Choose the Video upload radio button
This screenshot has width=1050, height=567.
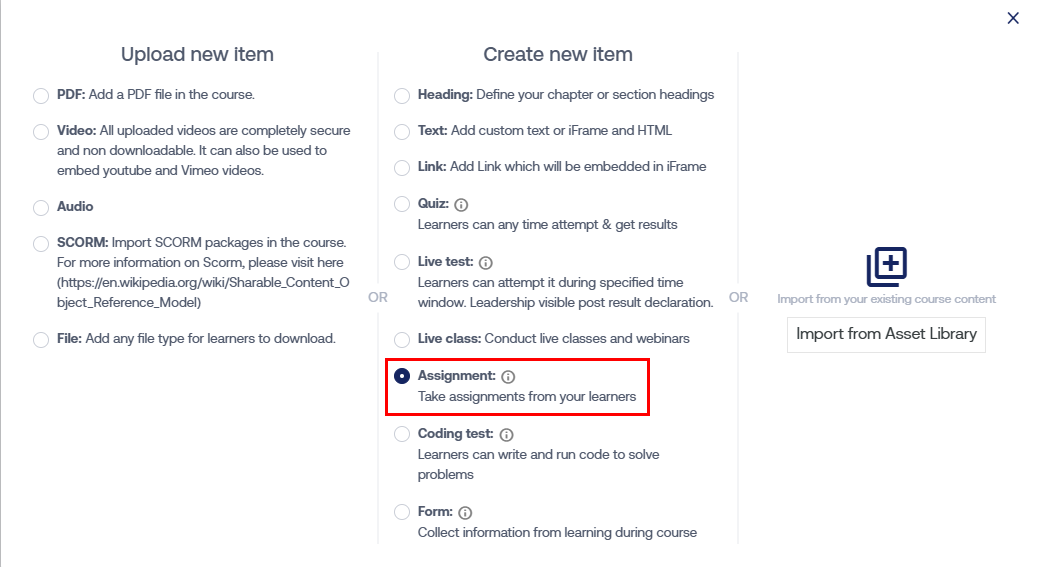click(x=41, y=132)
